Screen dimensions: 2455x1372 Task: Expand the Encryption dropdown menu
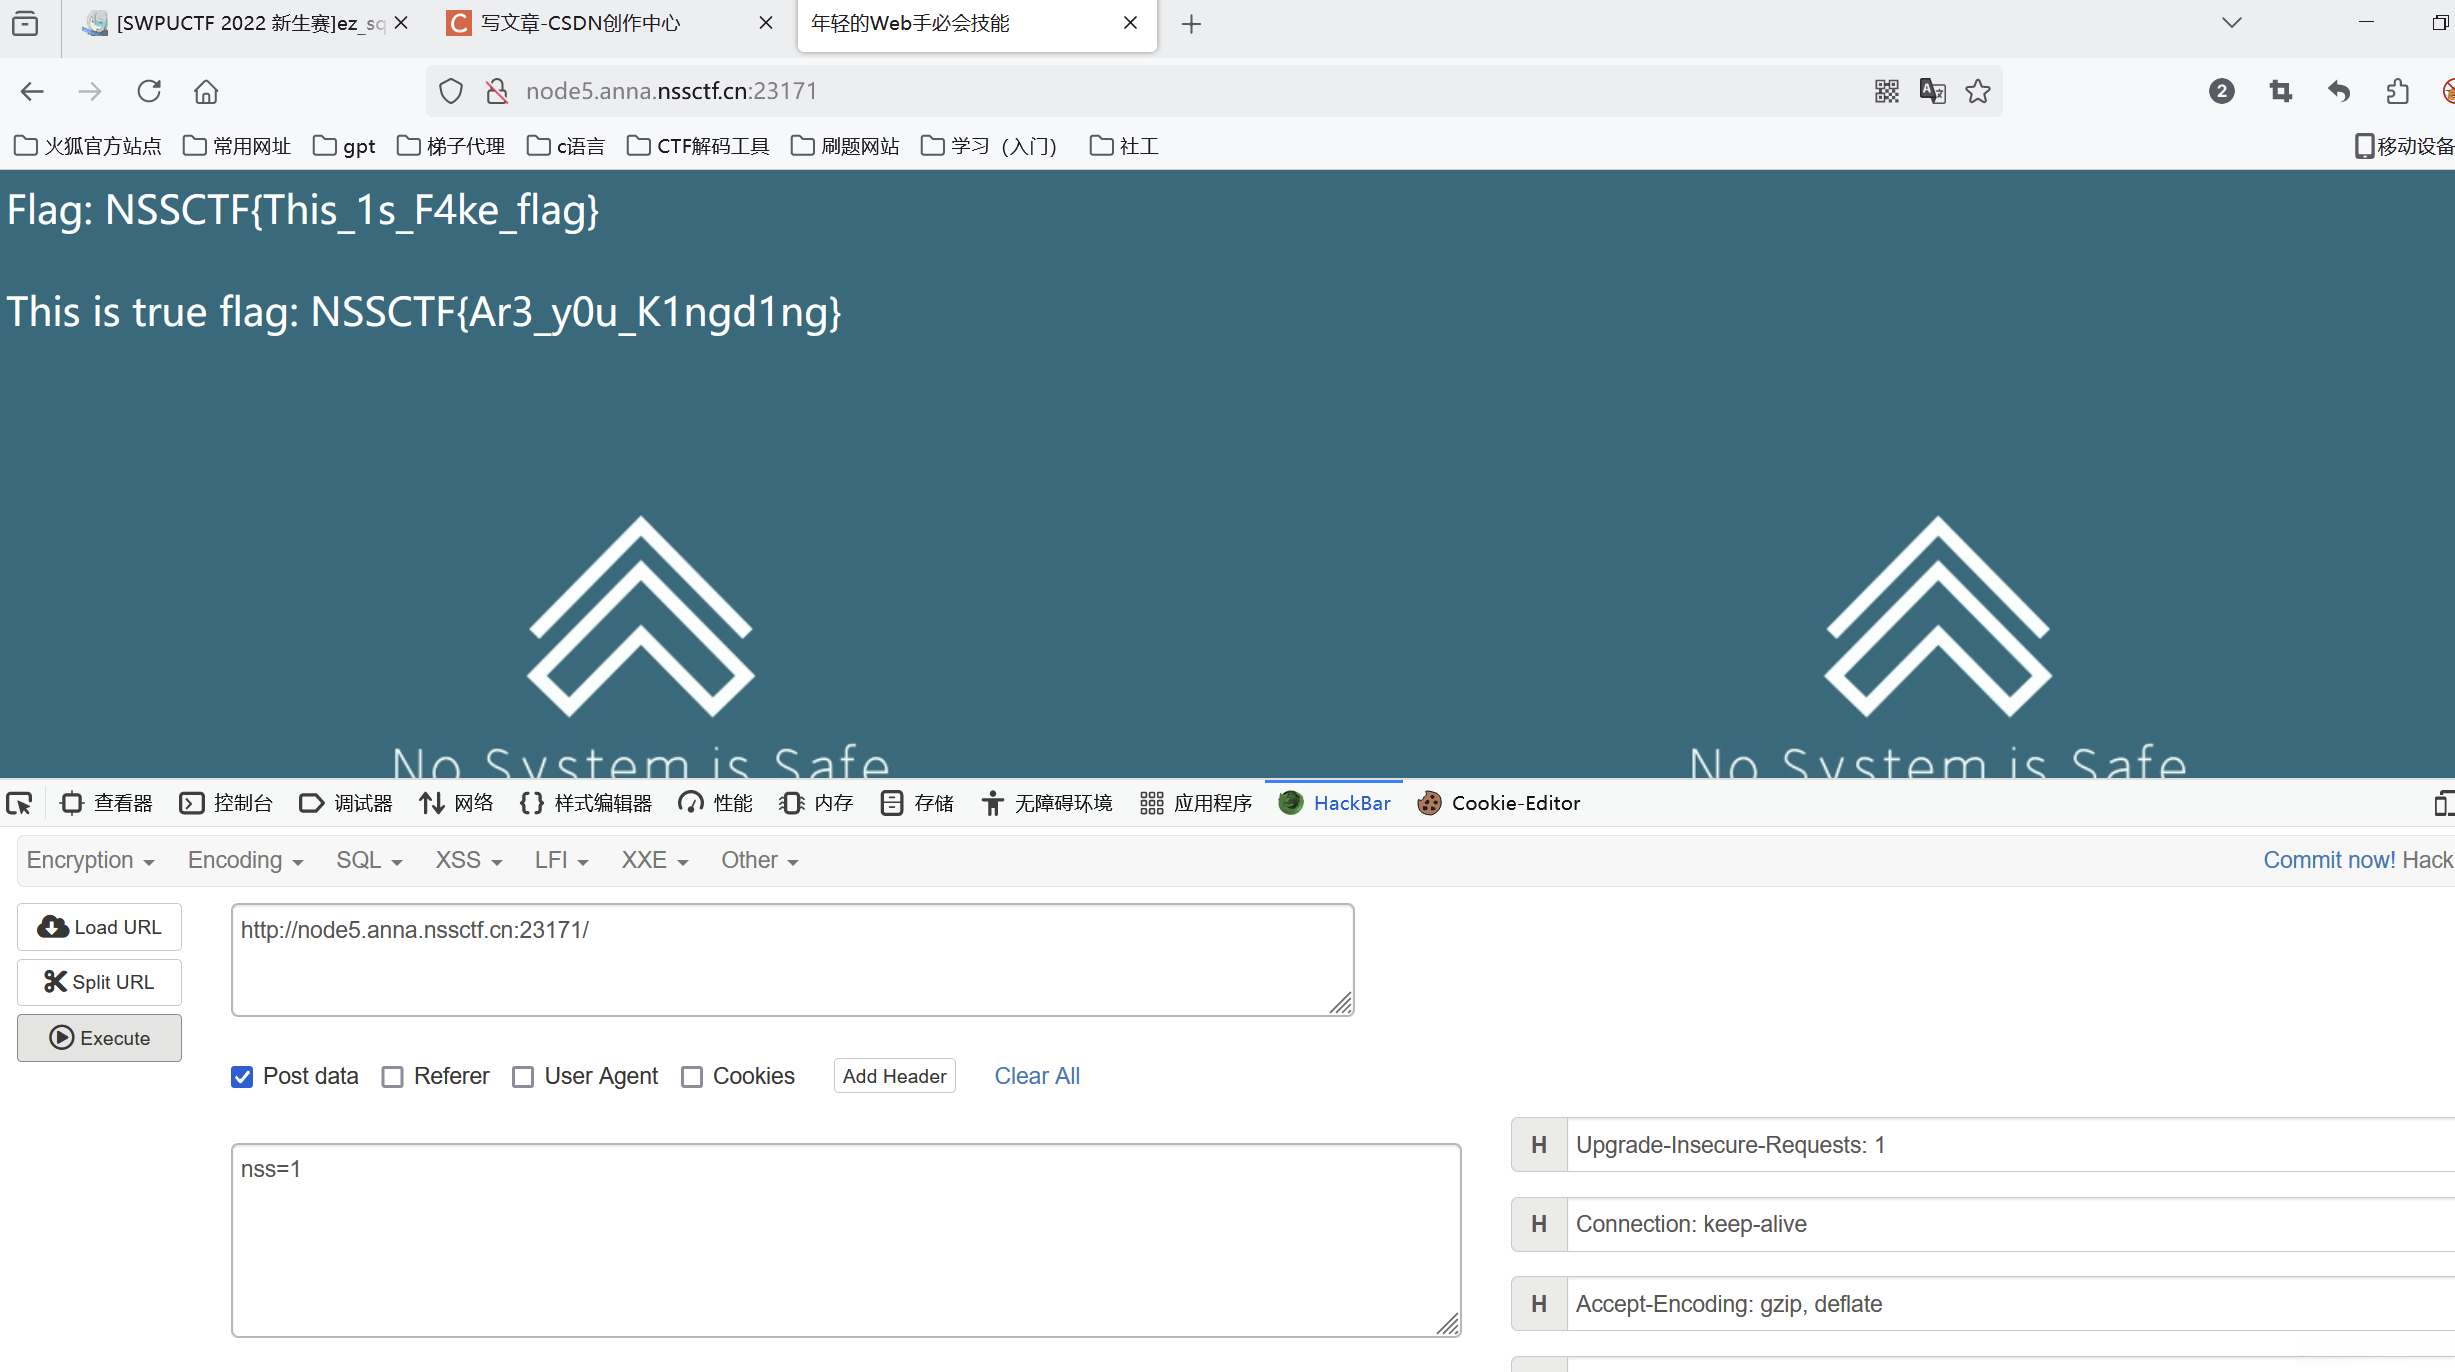coord(90,860)
